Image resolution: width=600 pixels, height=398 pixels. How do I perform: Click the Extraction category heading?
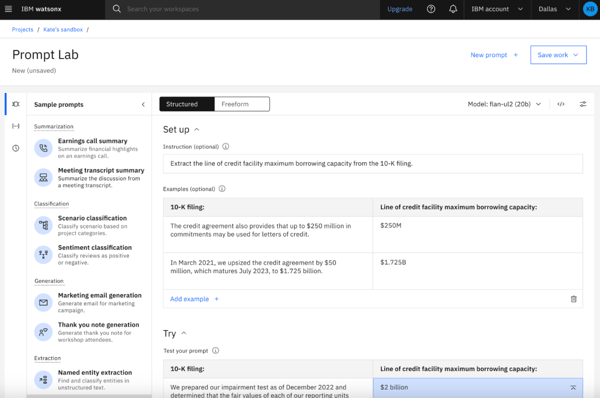click(47, 358)
